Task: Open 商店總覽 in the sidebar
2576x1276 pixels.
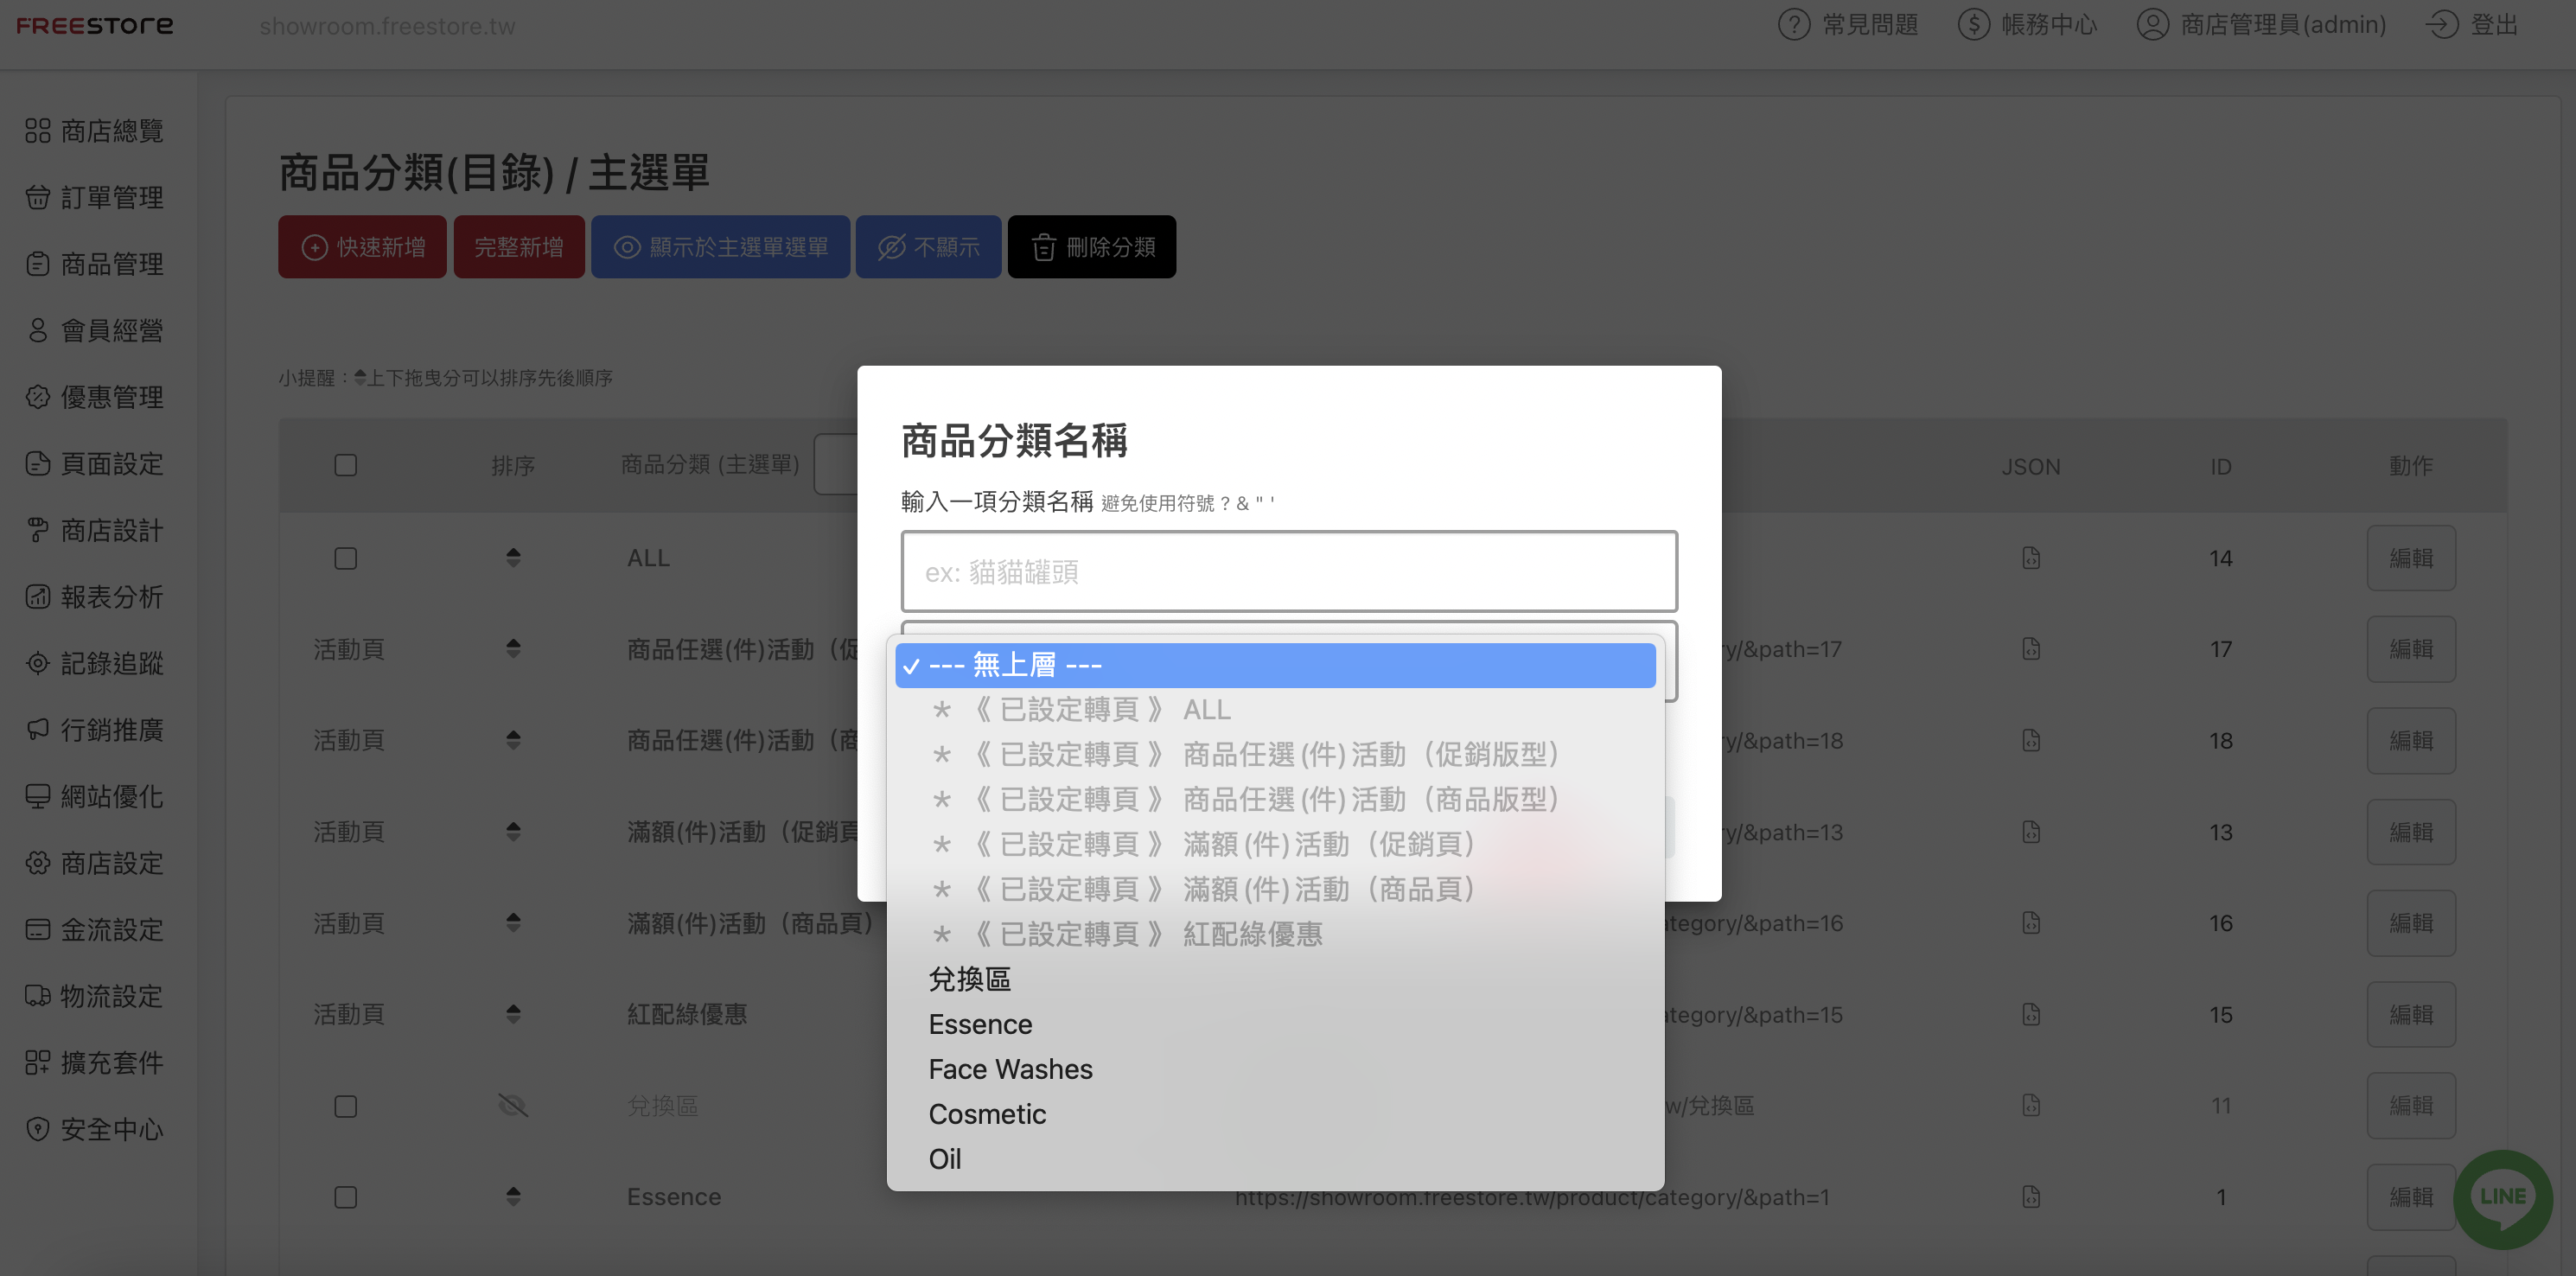Action: click(94, 131)
